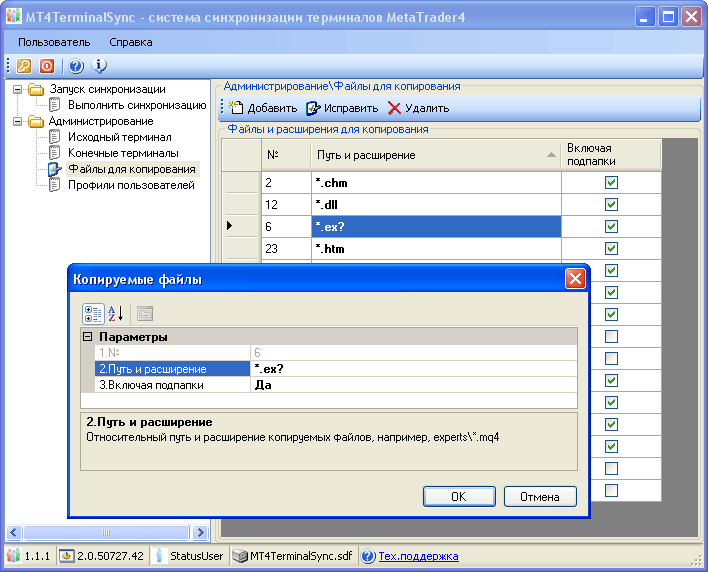Screen dimensions: 708x572
Task: Click the Удалить toolbar label
Action: click(427, 108)
